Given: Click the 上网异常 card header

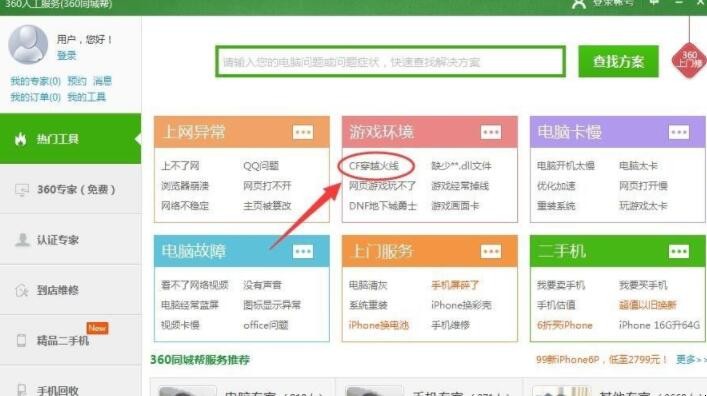Looking at the screenshot, I should (x=242, y=132).
